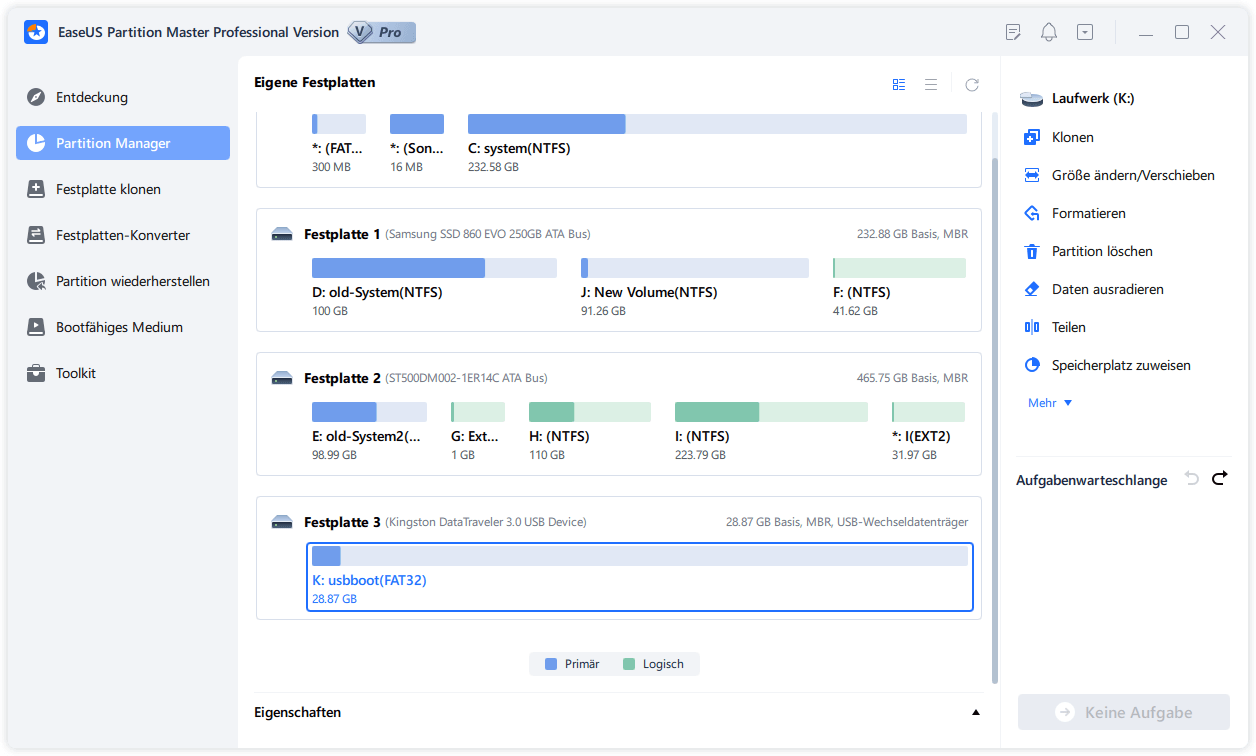
Task: Click the Laufwerk (K:) drive icon
Action: (1032, 99)
